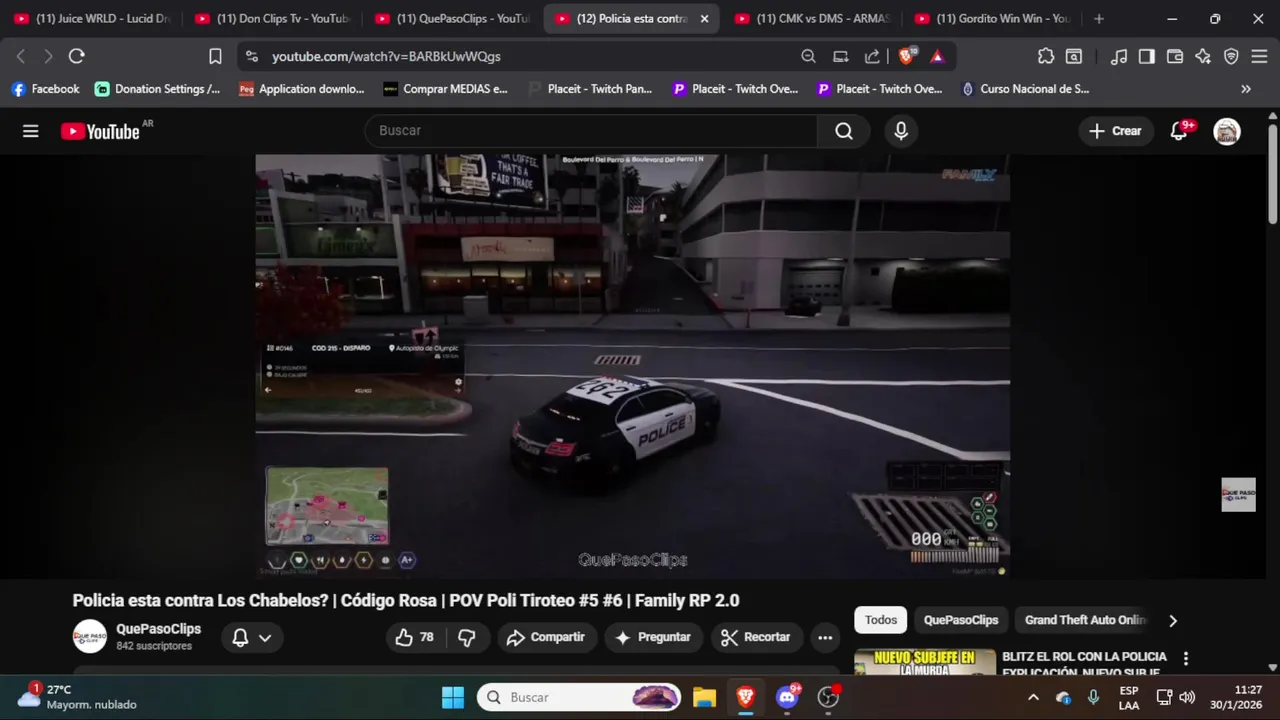The image size is (1280, 720).
Task: Open three-dot menu of BLITZ EL ROL video
Action: (1186, 659)
